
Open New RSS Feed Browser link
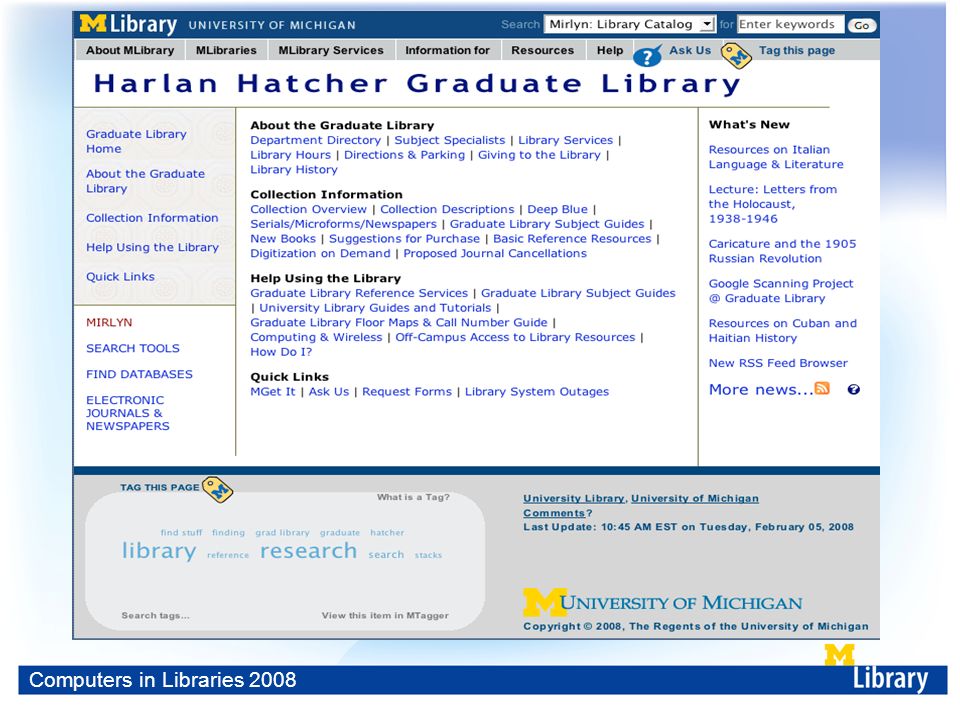coord(778,363)
